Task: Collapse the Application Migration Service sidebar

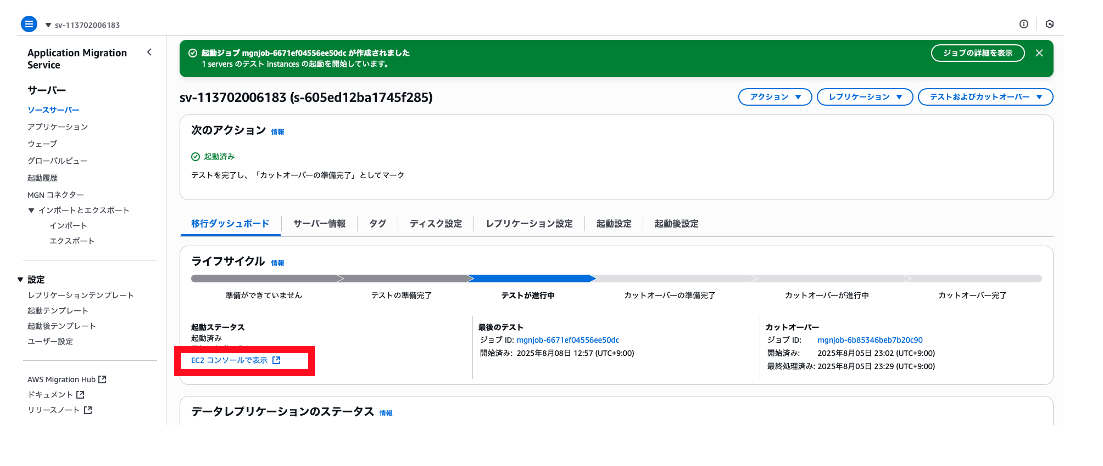Action: (149, 52)
